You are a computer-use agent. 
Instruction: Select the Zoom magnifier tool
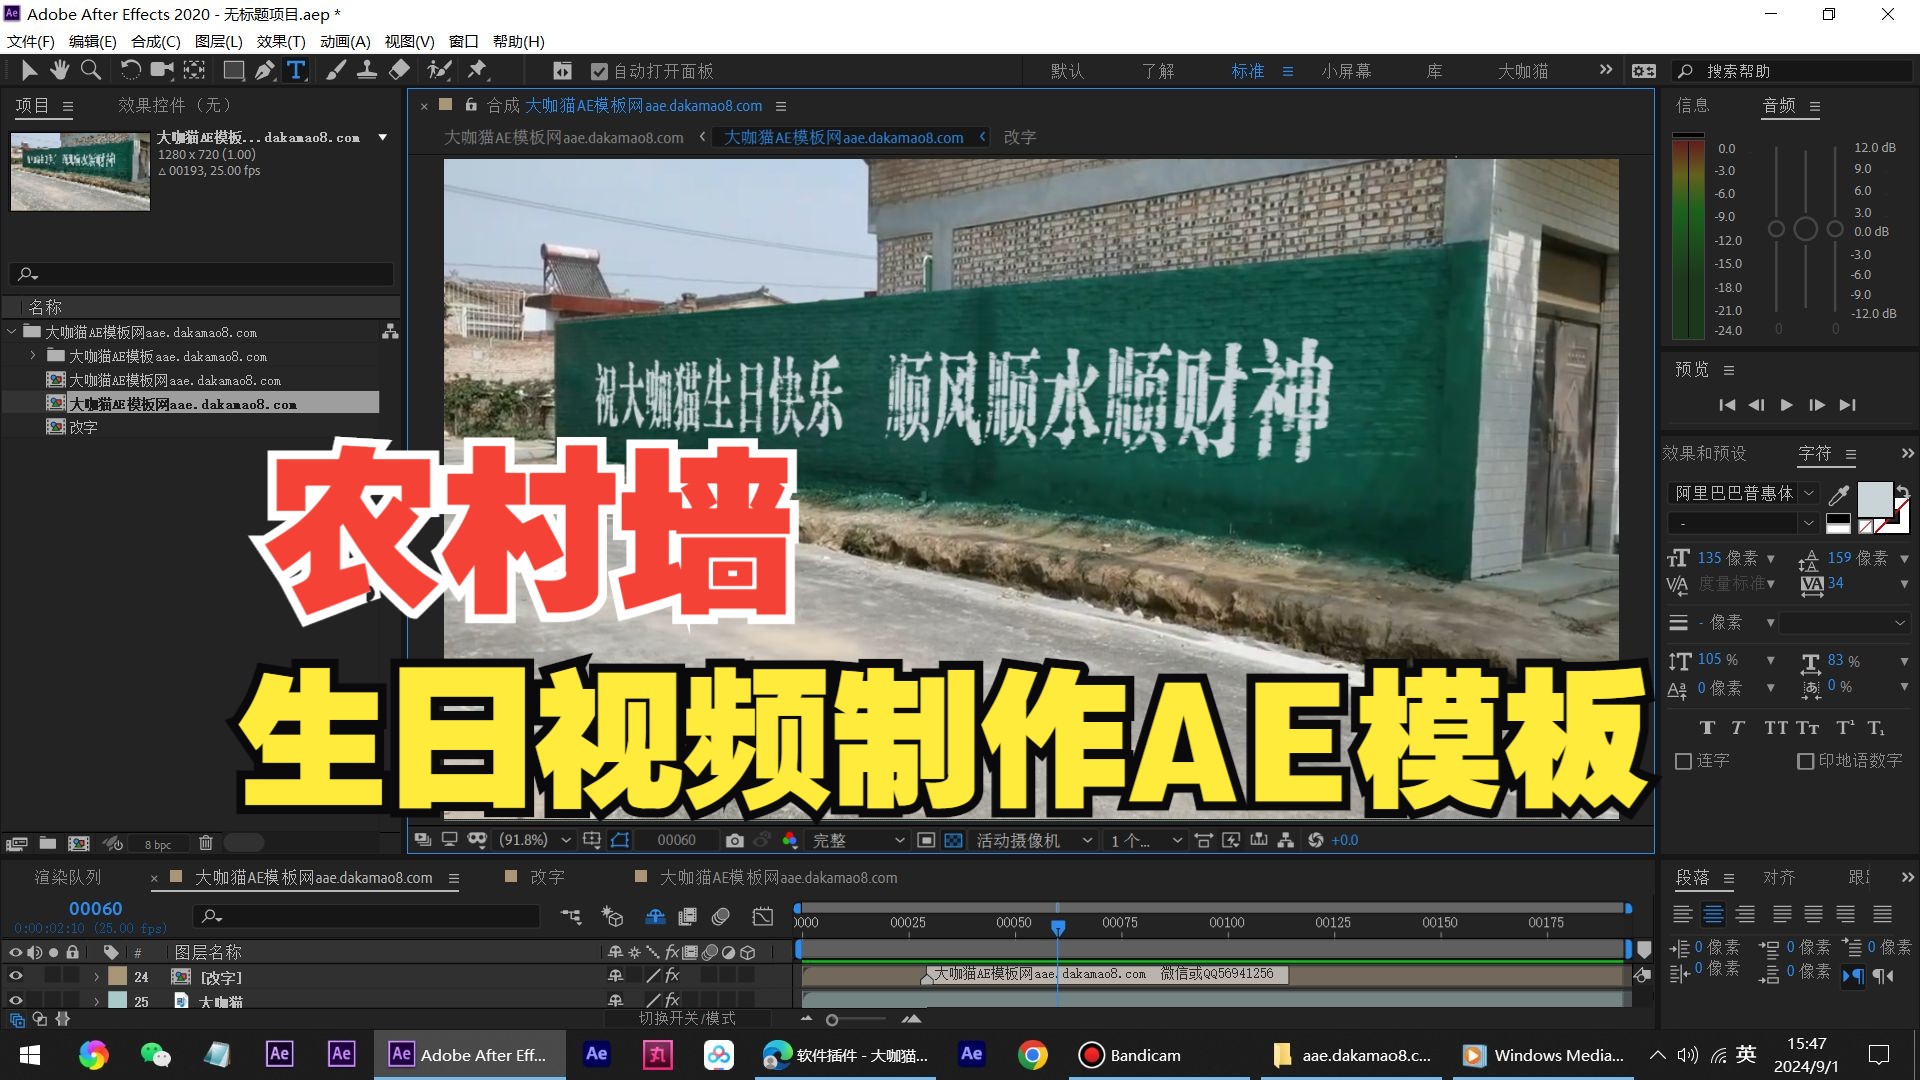coord(91,71)
